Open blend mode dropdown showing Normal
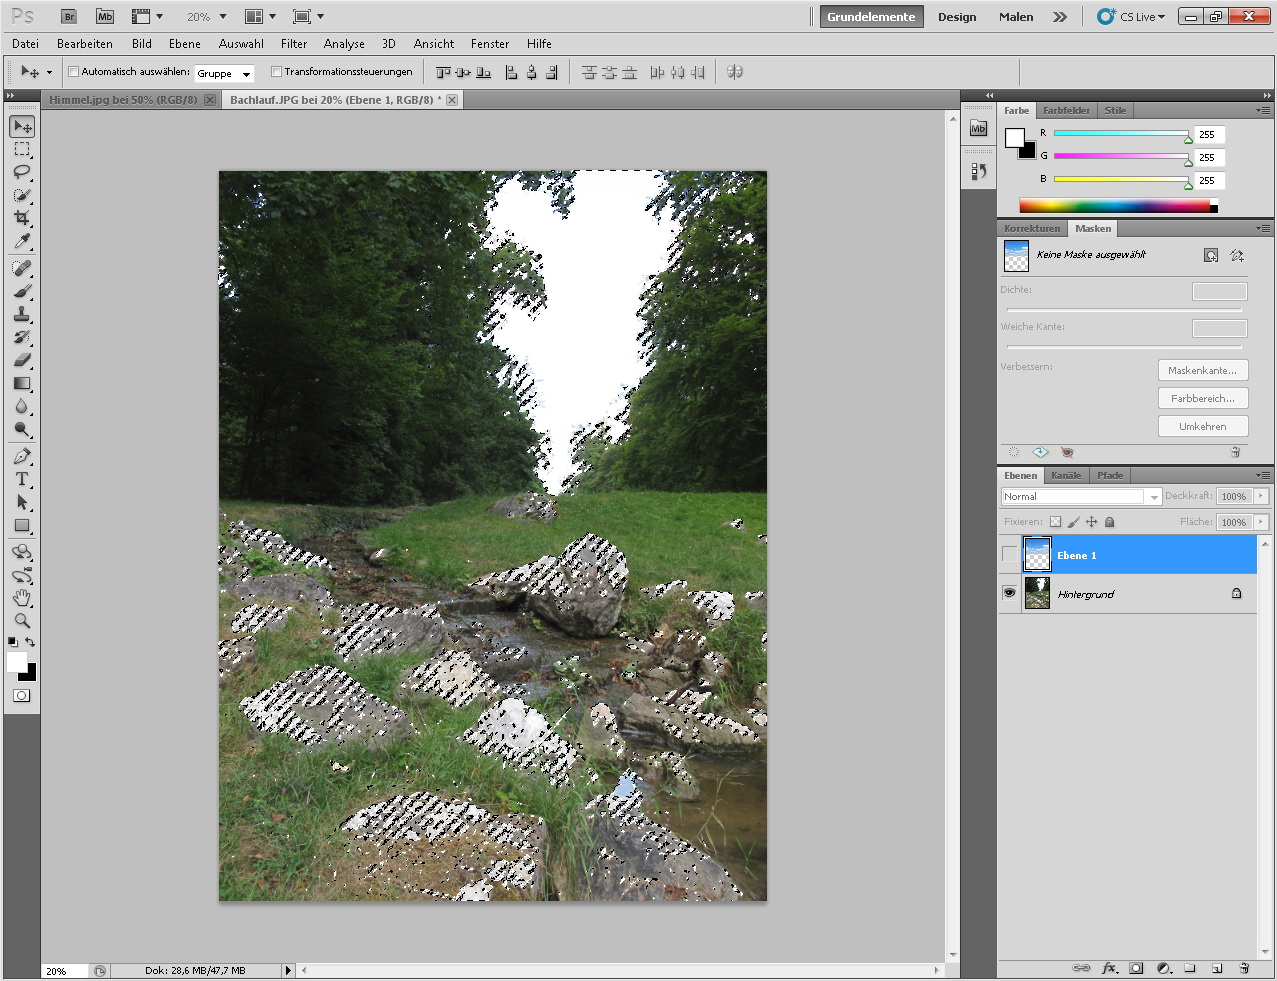 (1080, 497)
